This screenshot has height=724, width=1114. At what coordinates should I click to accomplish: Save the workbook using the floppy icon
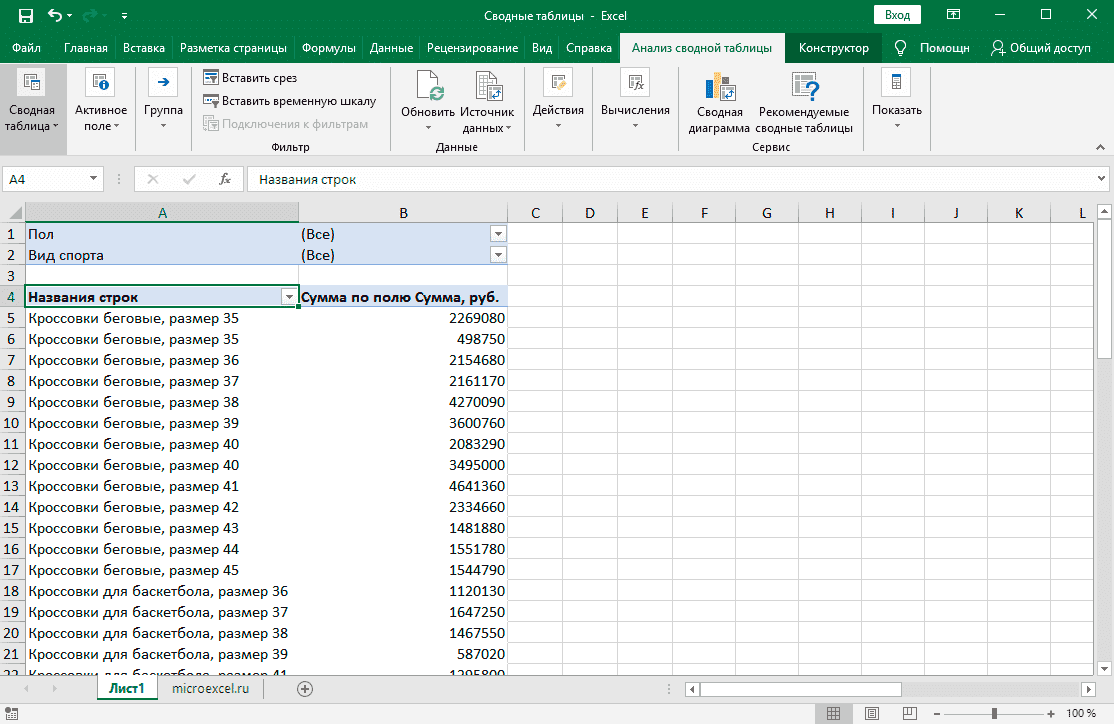(x=25, y=15)
